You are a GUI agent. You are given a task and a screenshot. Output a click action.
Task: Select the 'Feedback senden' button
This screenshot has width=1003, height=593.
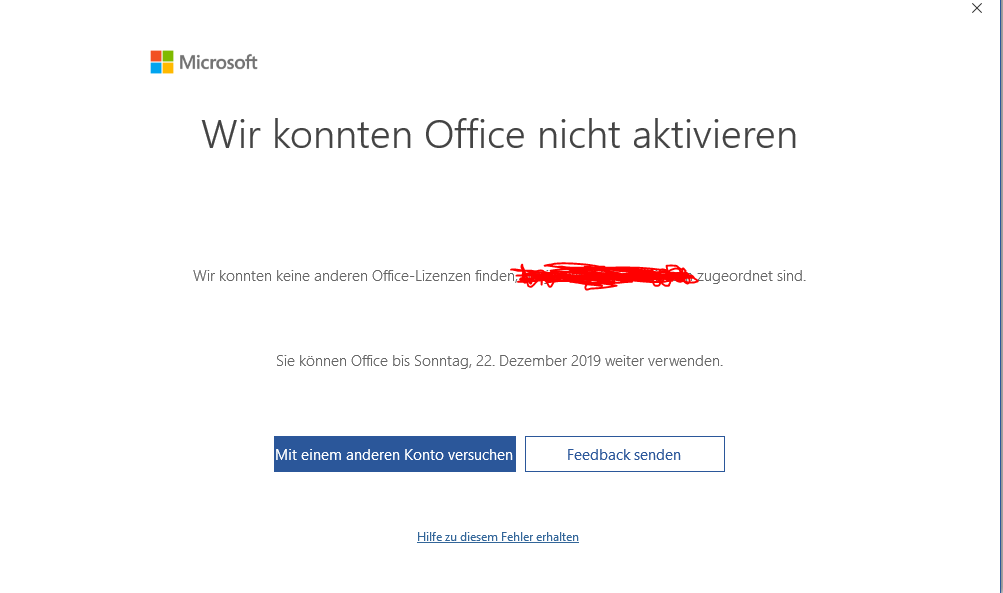(x=624, y=454)
